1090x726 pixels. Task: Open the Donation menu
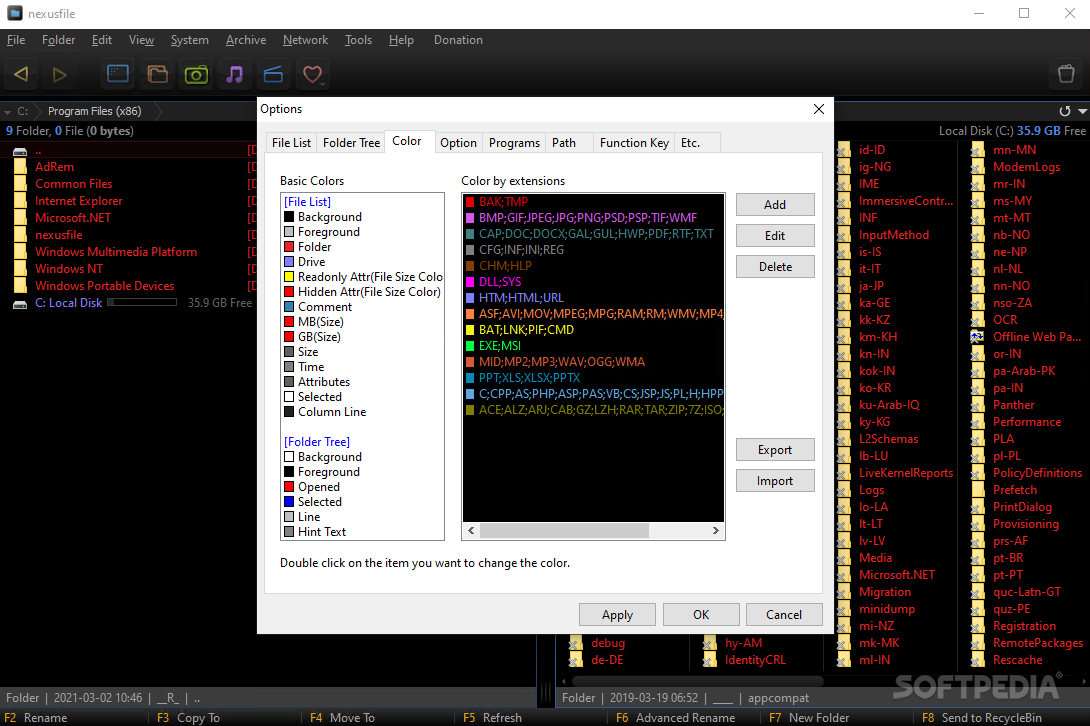[x=458, y=40]
